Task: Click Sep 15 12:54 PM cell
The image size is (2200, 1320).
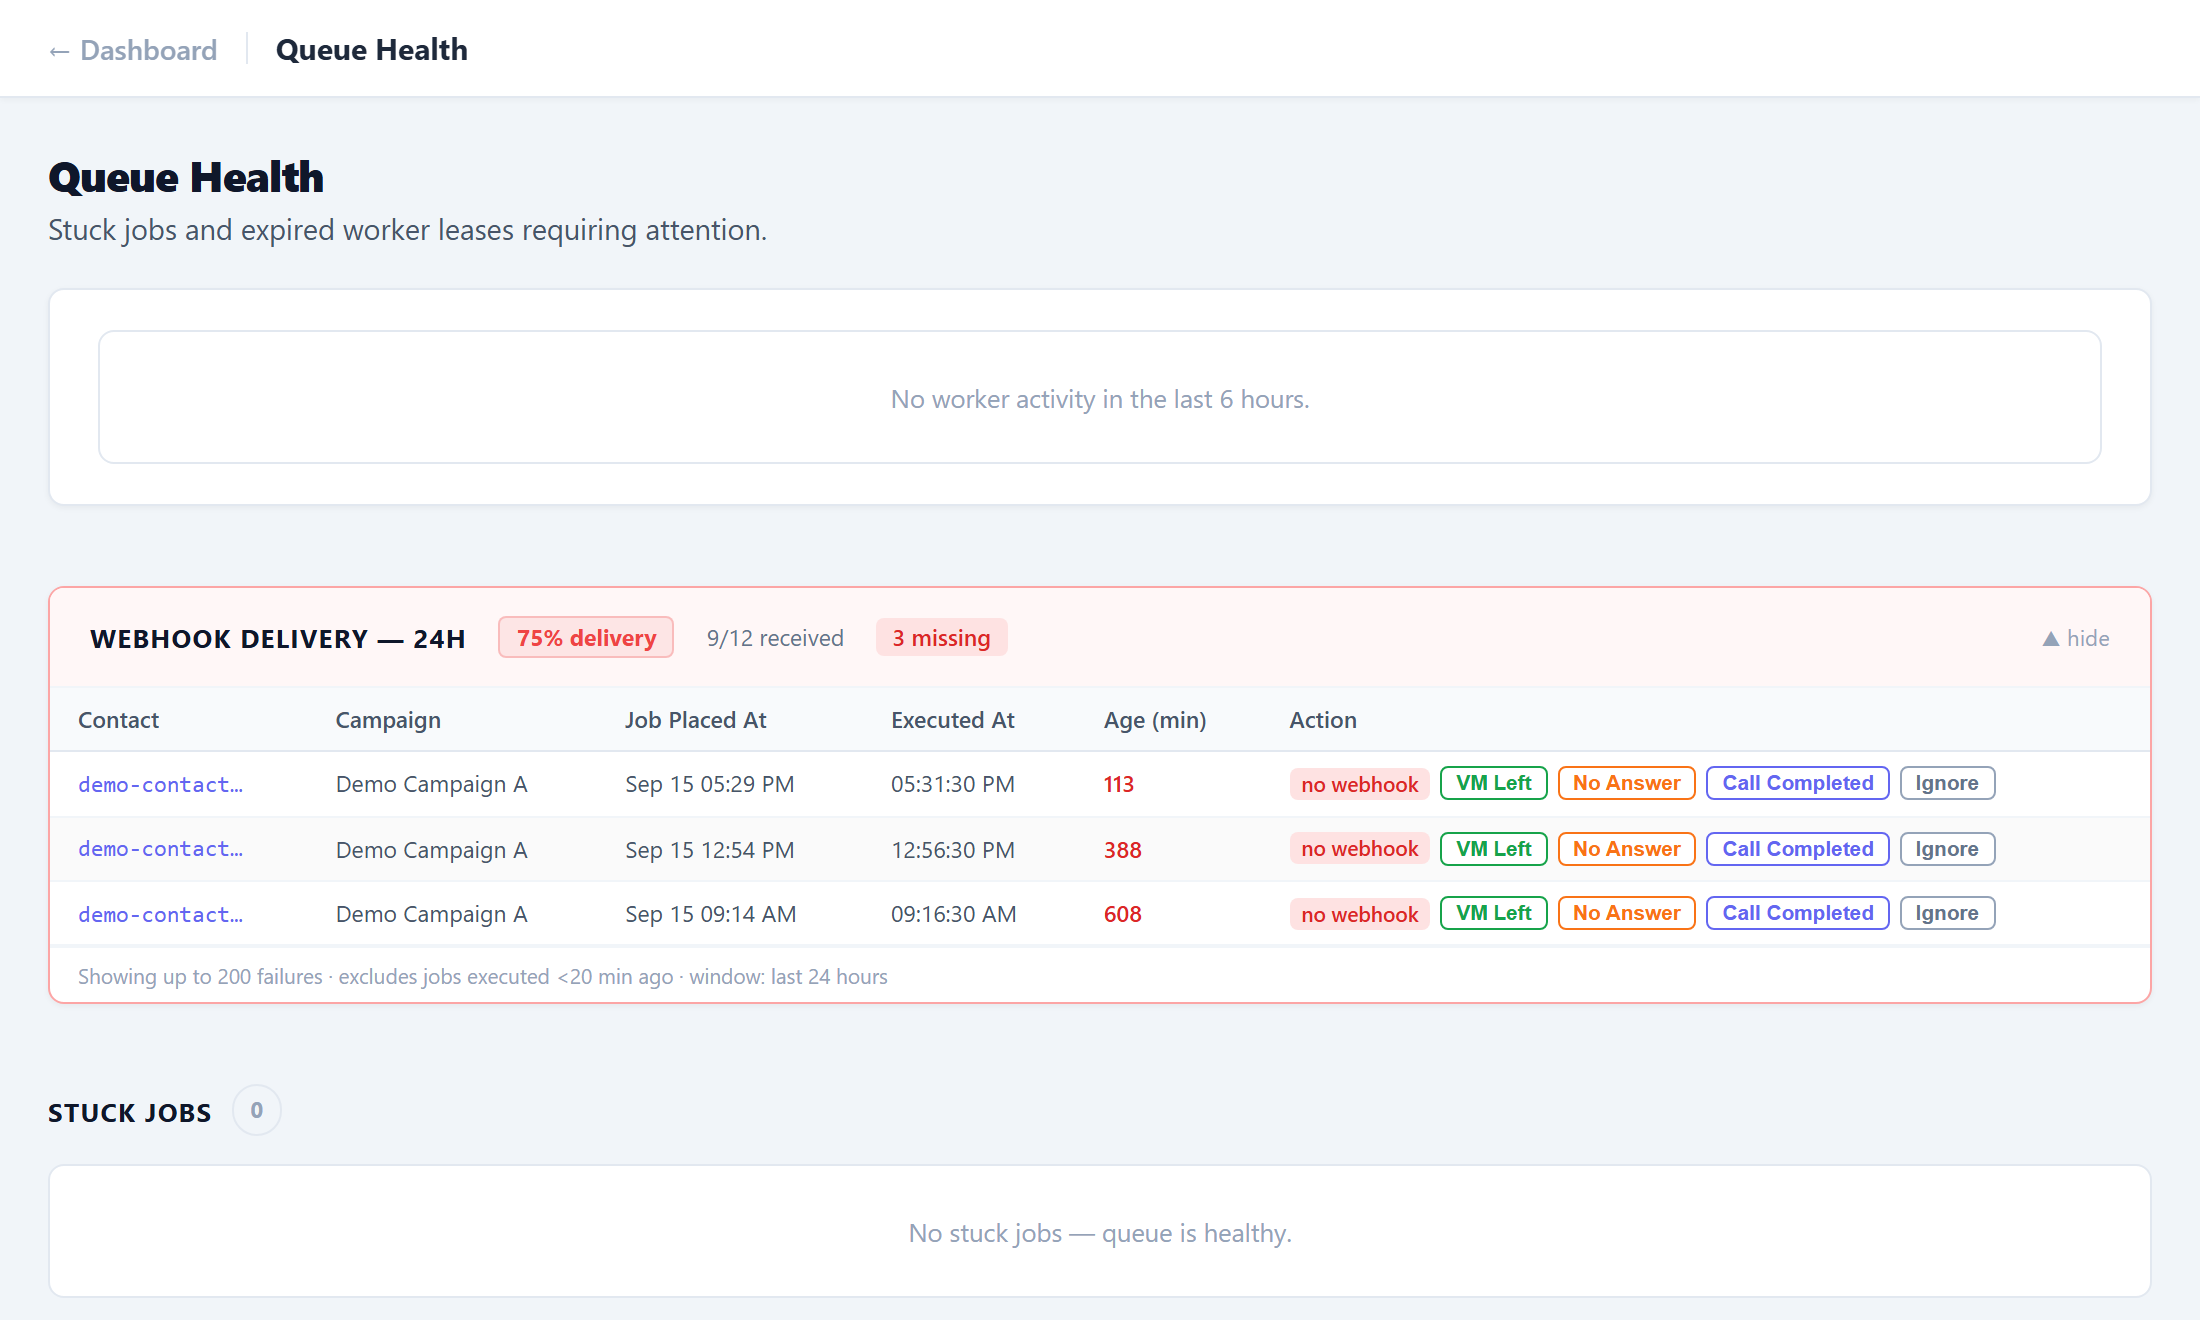Action: point(710,850)
